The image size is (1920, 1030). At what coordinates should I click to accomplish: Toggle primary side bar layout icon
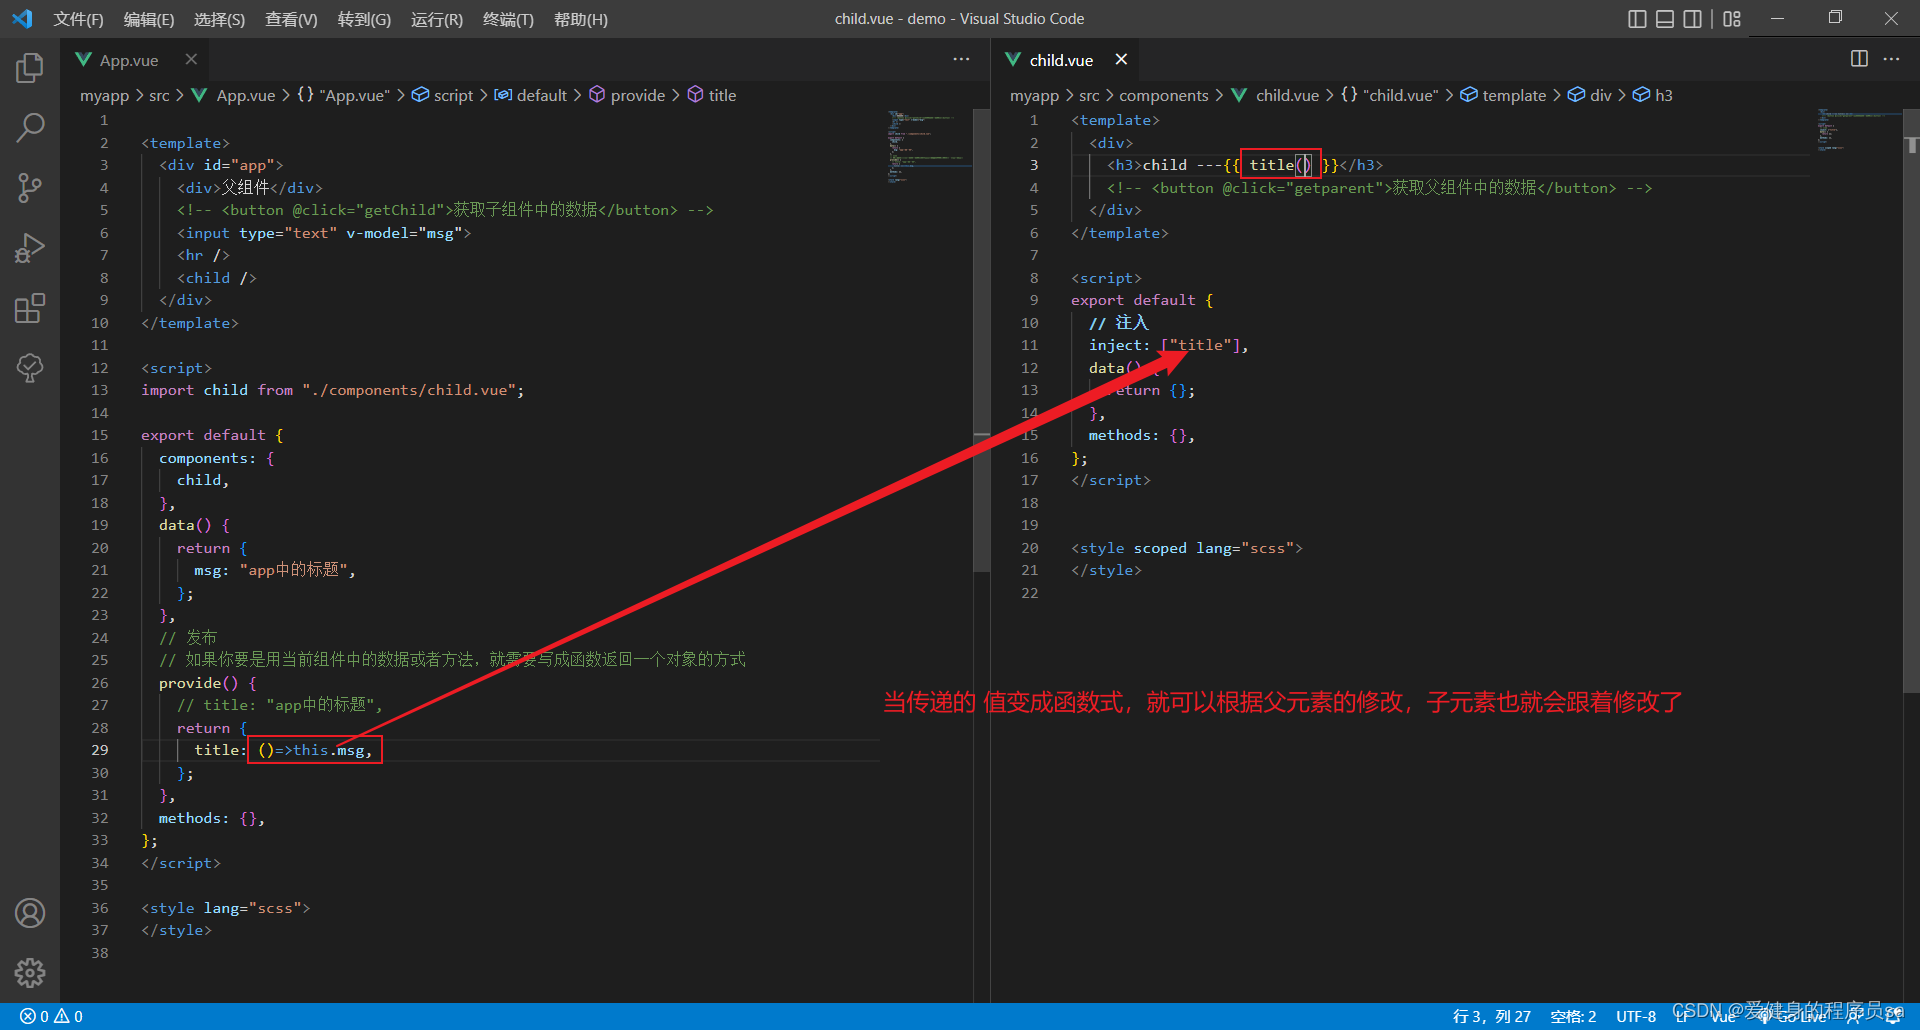(1637, 19)
